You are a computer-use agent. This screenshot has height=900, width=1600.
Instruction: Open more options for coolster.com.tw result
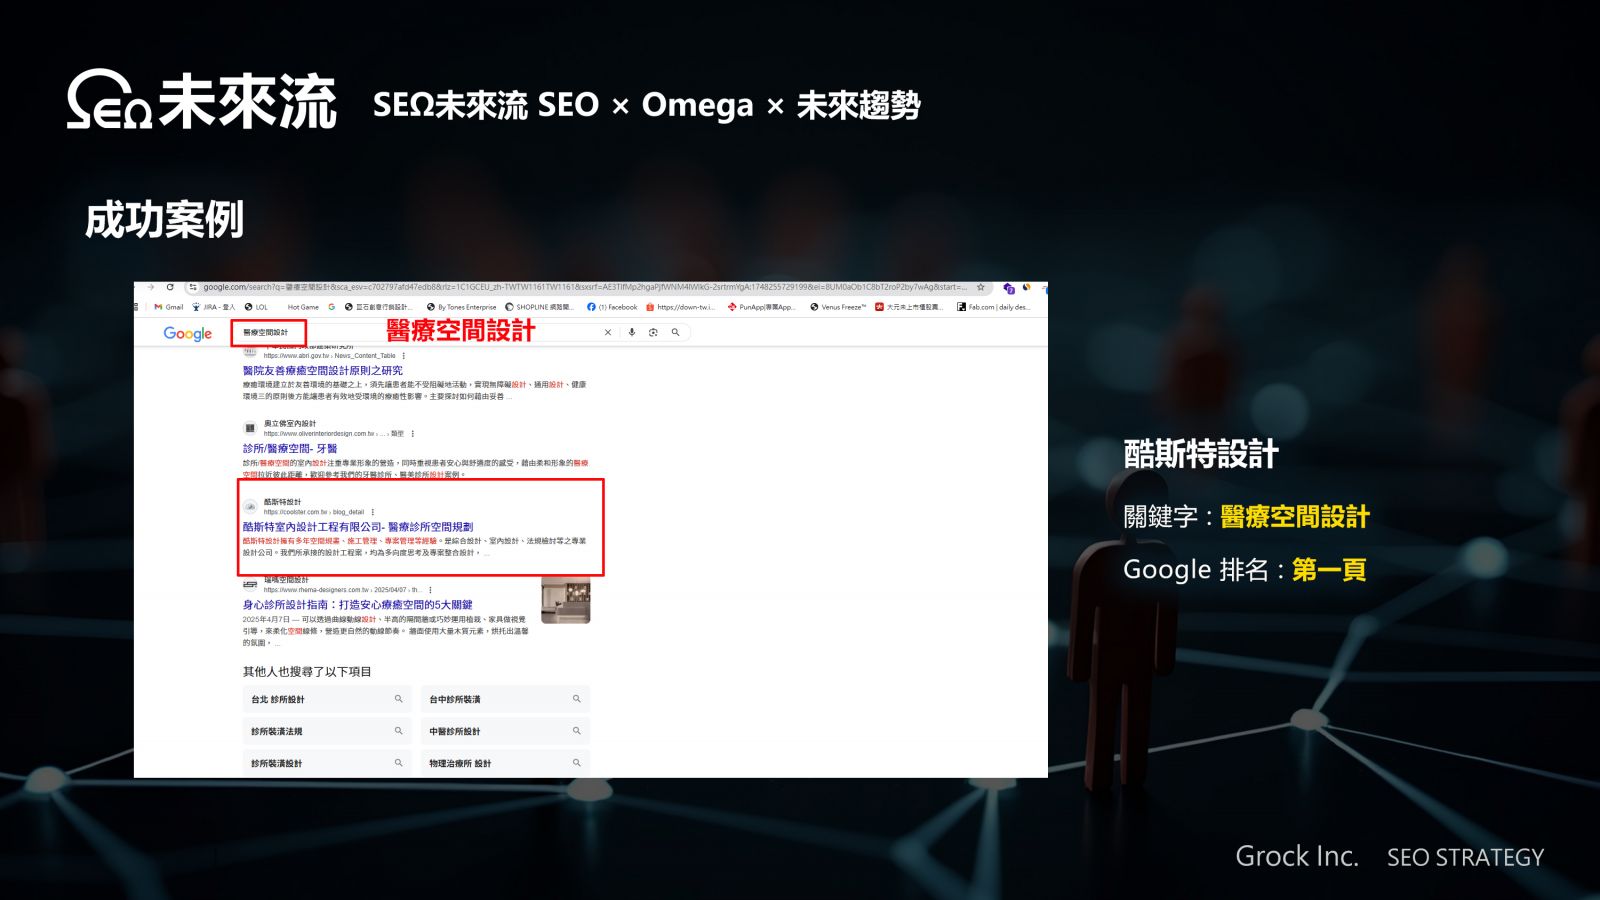tap(373, 512)
